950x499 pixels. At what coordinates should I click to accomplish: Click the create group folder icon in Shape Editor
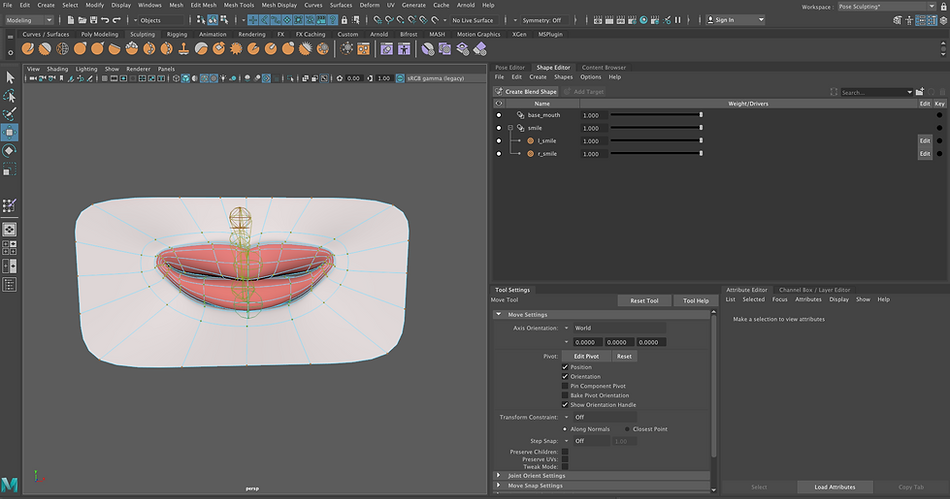(x=920, y=92)
